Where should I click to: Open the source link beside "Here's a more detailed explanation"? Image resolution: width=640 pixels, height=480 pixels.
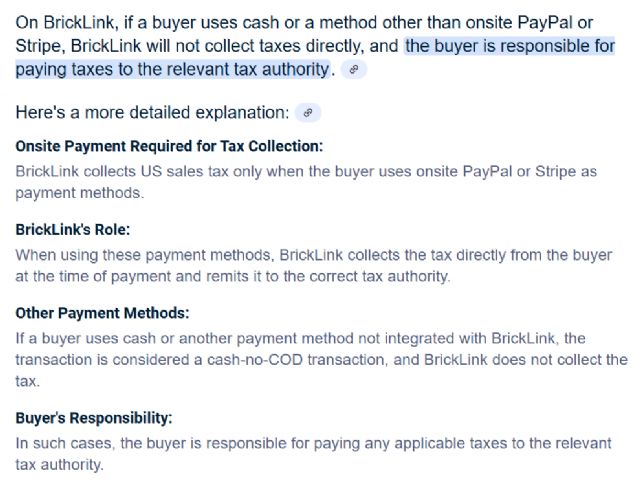[308, 113]
